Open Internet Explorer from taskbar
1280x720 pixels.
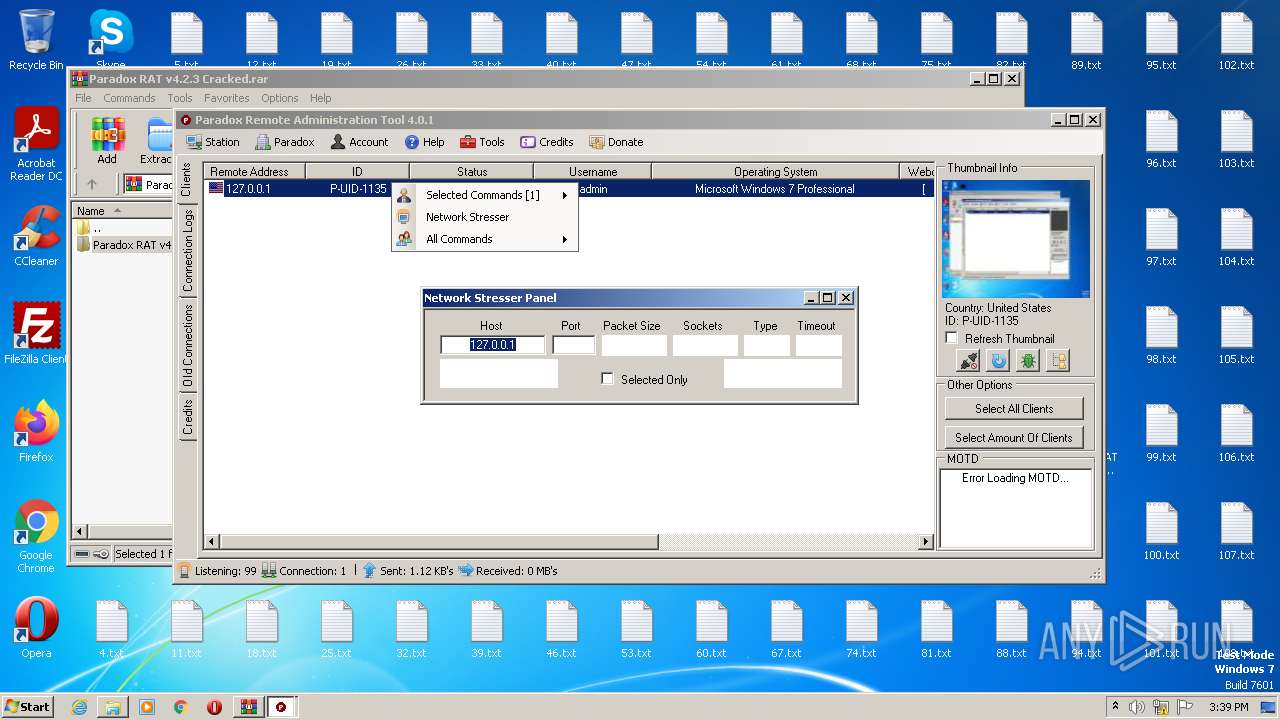coord(79,707)
